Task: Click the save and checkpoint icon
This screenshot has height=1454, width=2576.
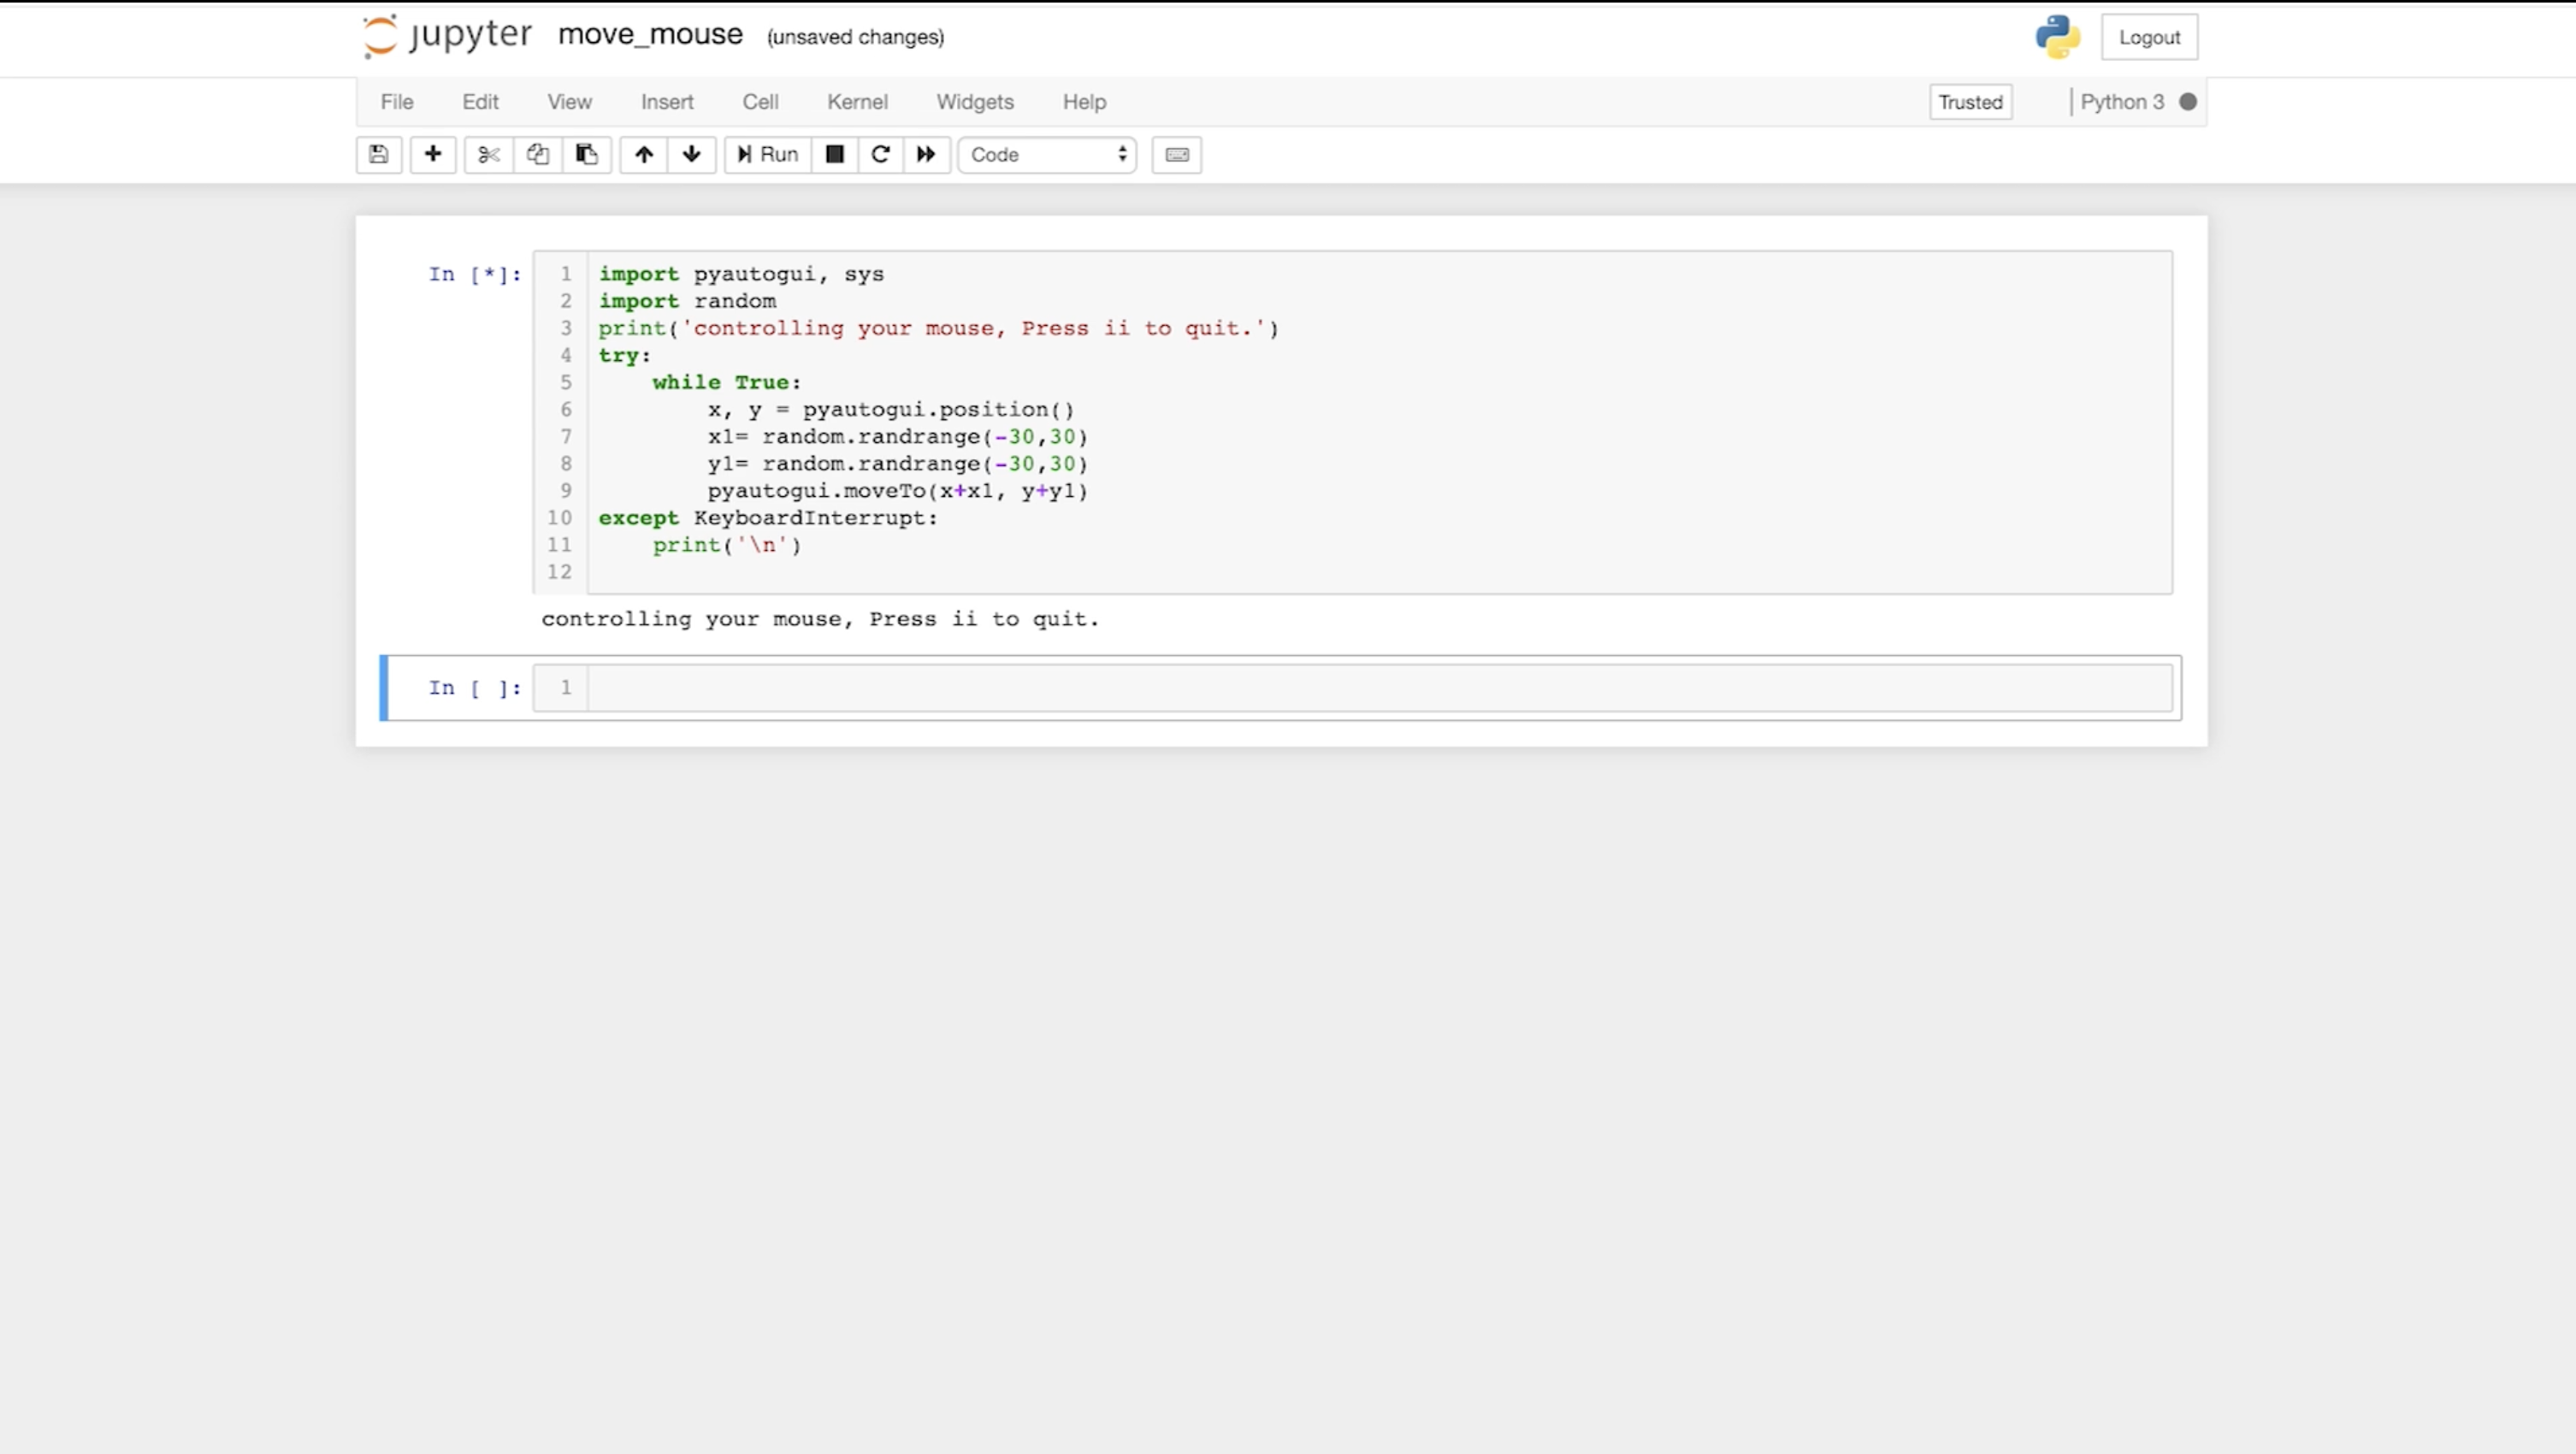Action: [x=379, y=154]
